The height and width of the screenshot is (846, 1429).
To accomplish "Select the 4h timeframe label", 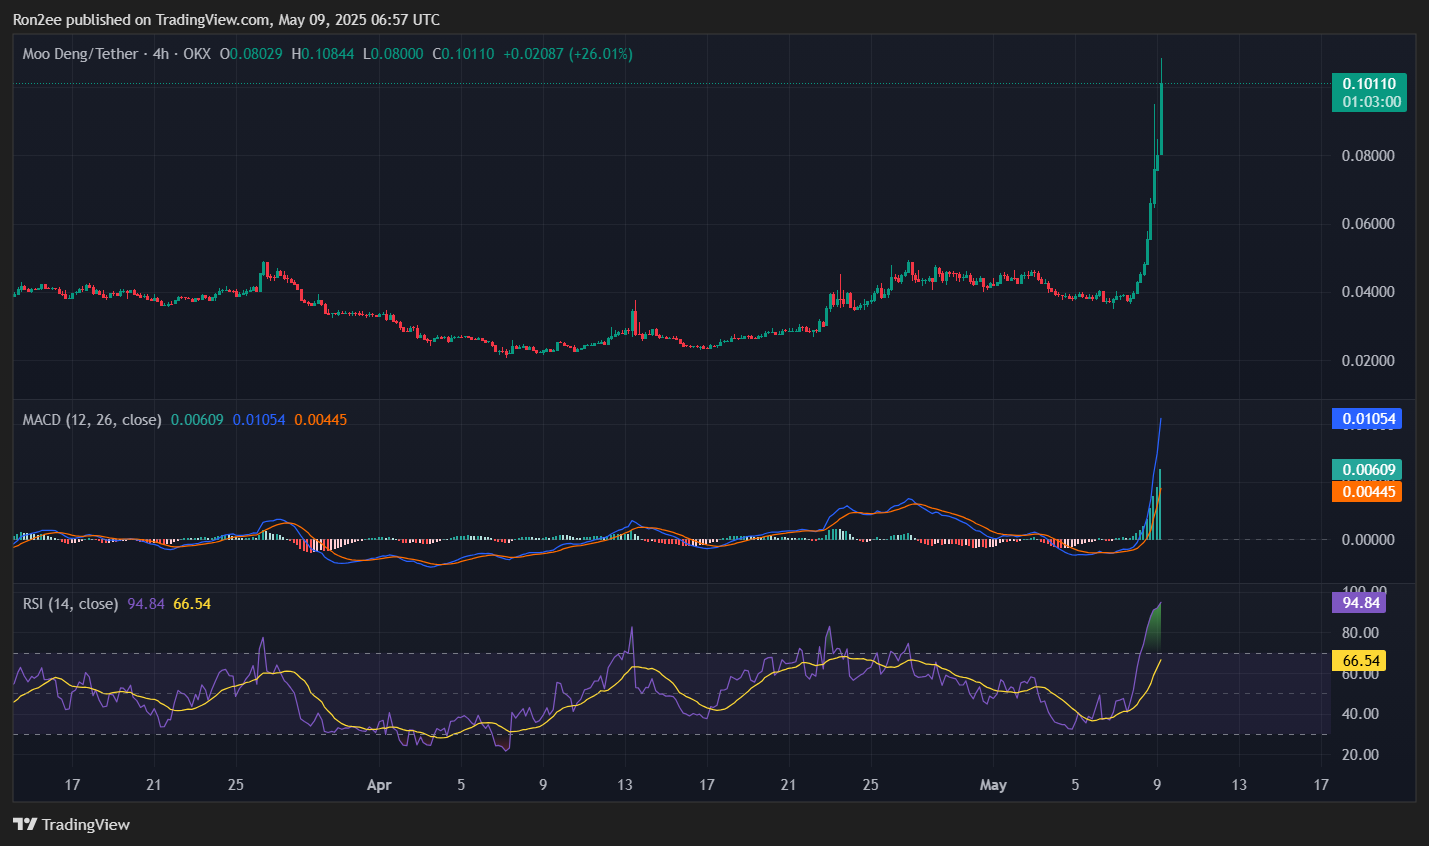I will pos(160,53).
